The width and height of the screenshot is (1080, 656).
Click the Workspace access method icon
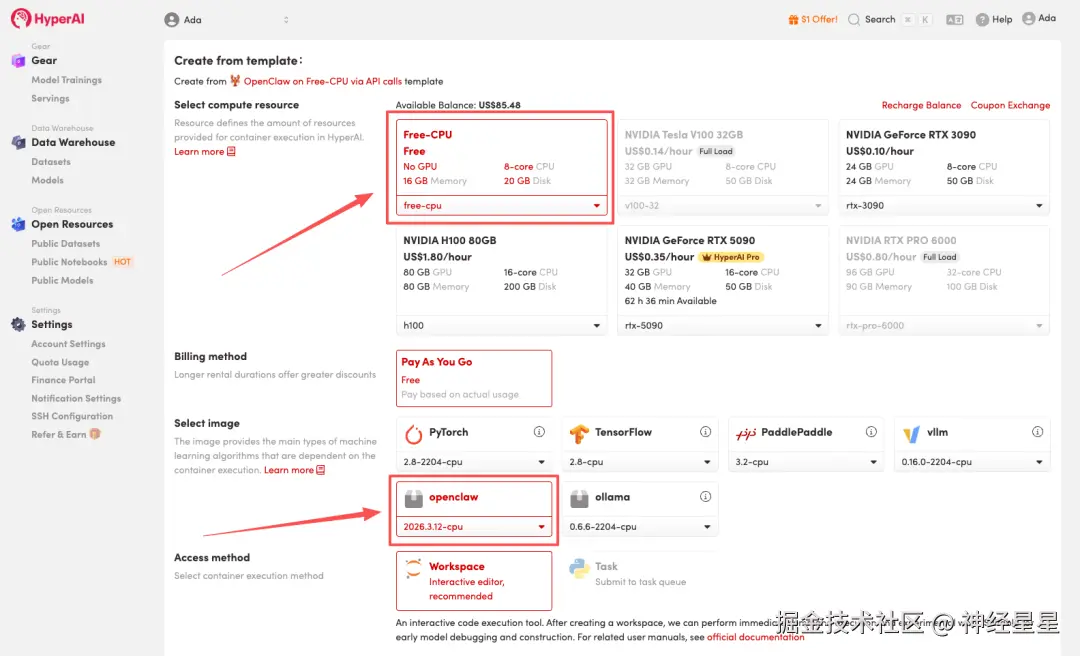413,568
